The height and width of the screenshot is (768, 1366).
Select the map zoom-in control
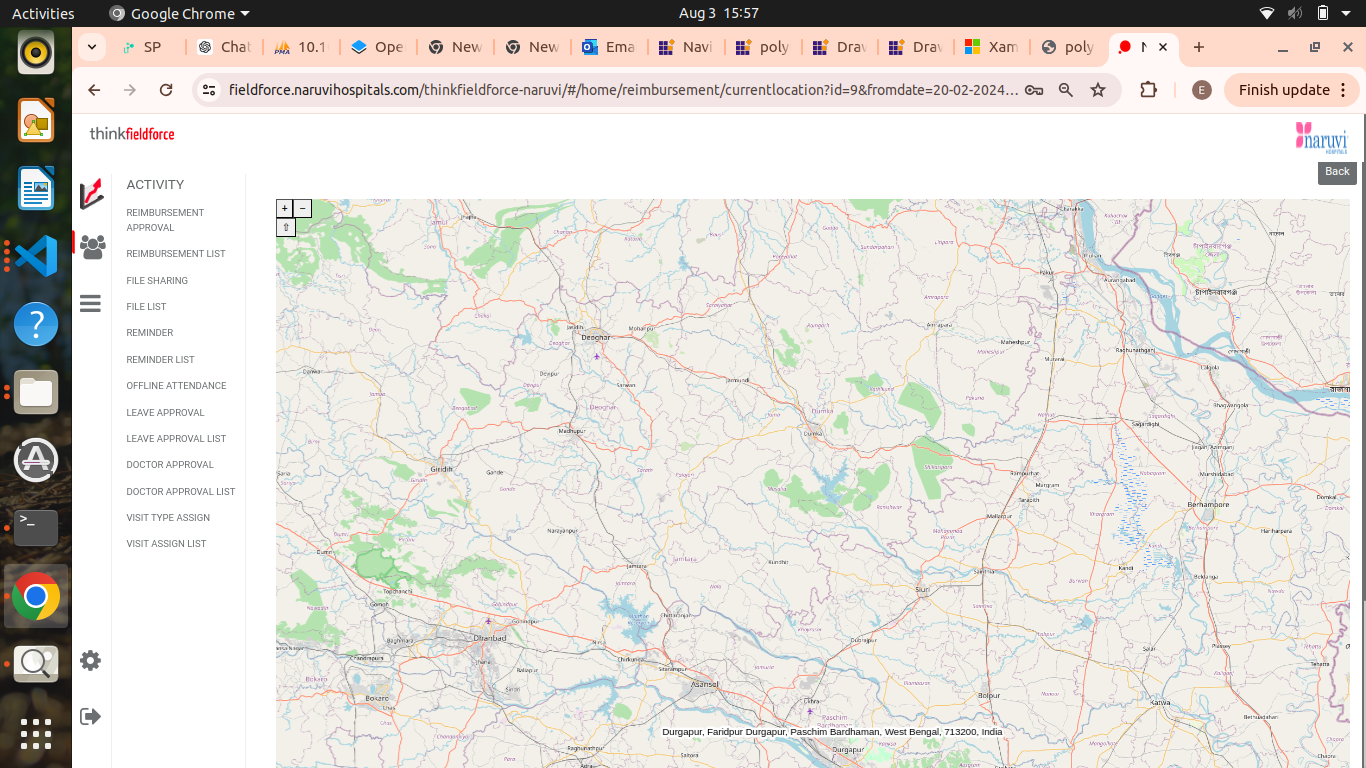tap(285, 208)
